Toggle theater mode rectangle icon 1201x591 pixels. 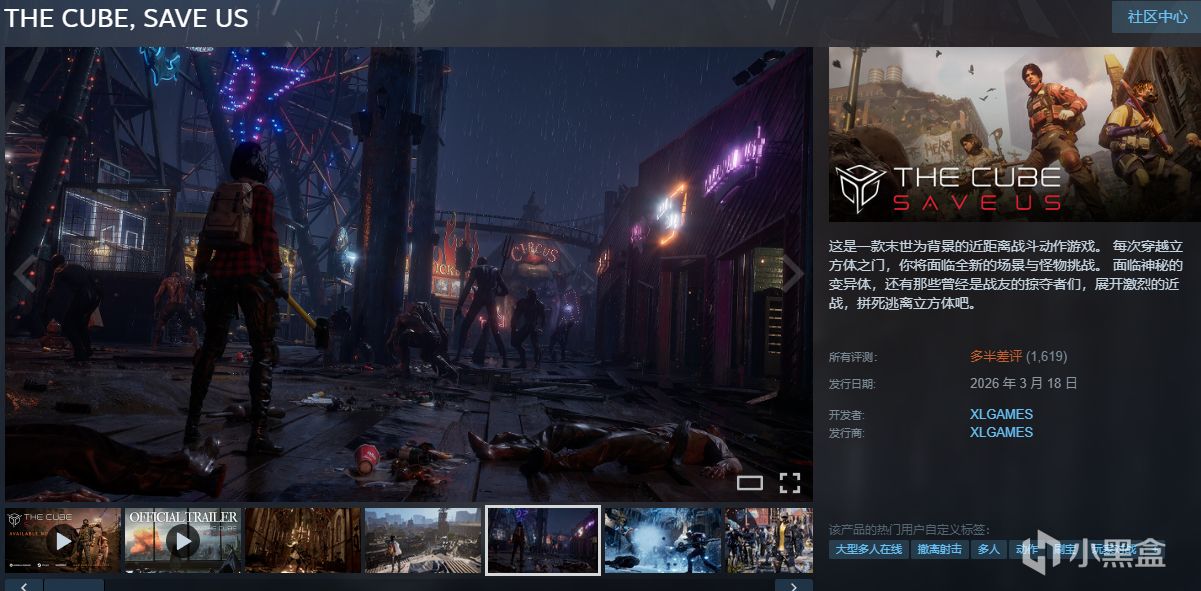point(750,483)
